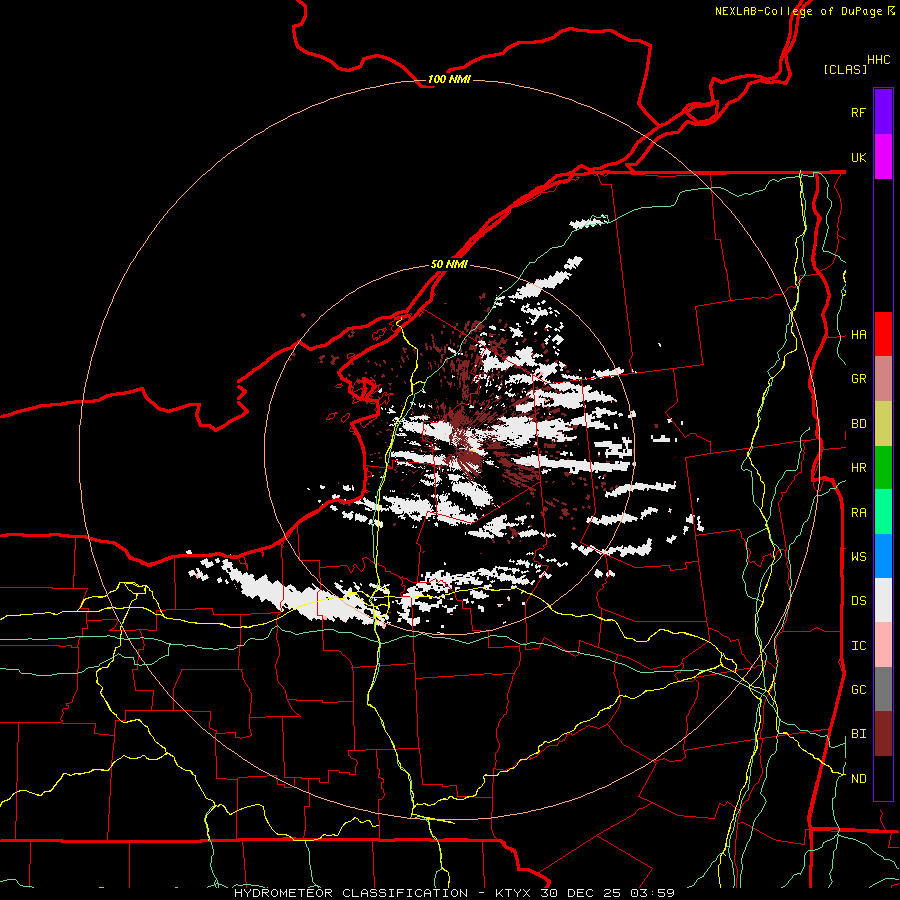Click the BI brown legend swatch

tap(883, 734)
